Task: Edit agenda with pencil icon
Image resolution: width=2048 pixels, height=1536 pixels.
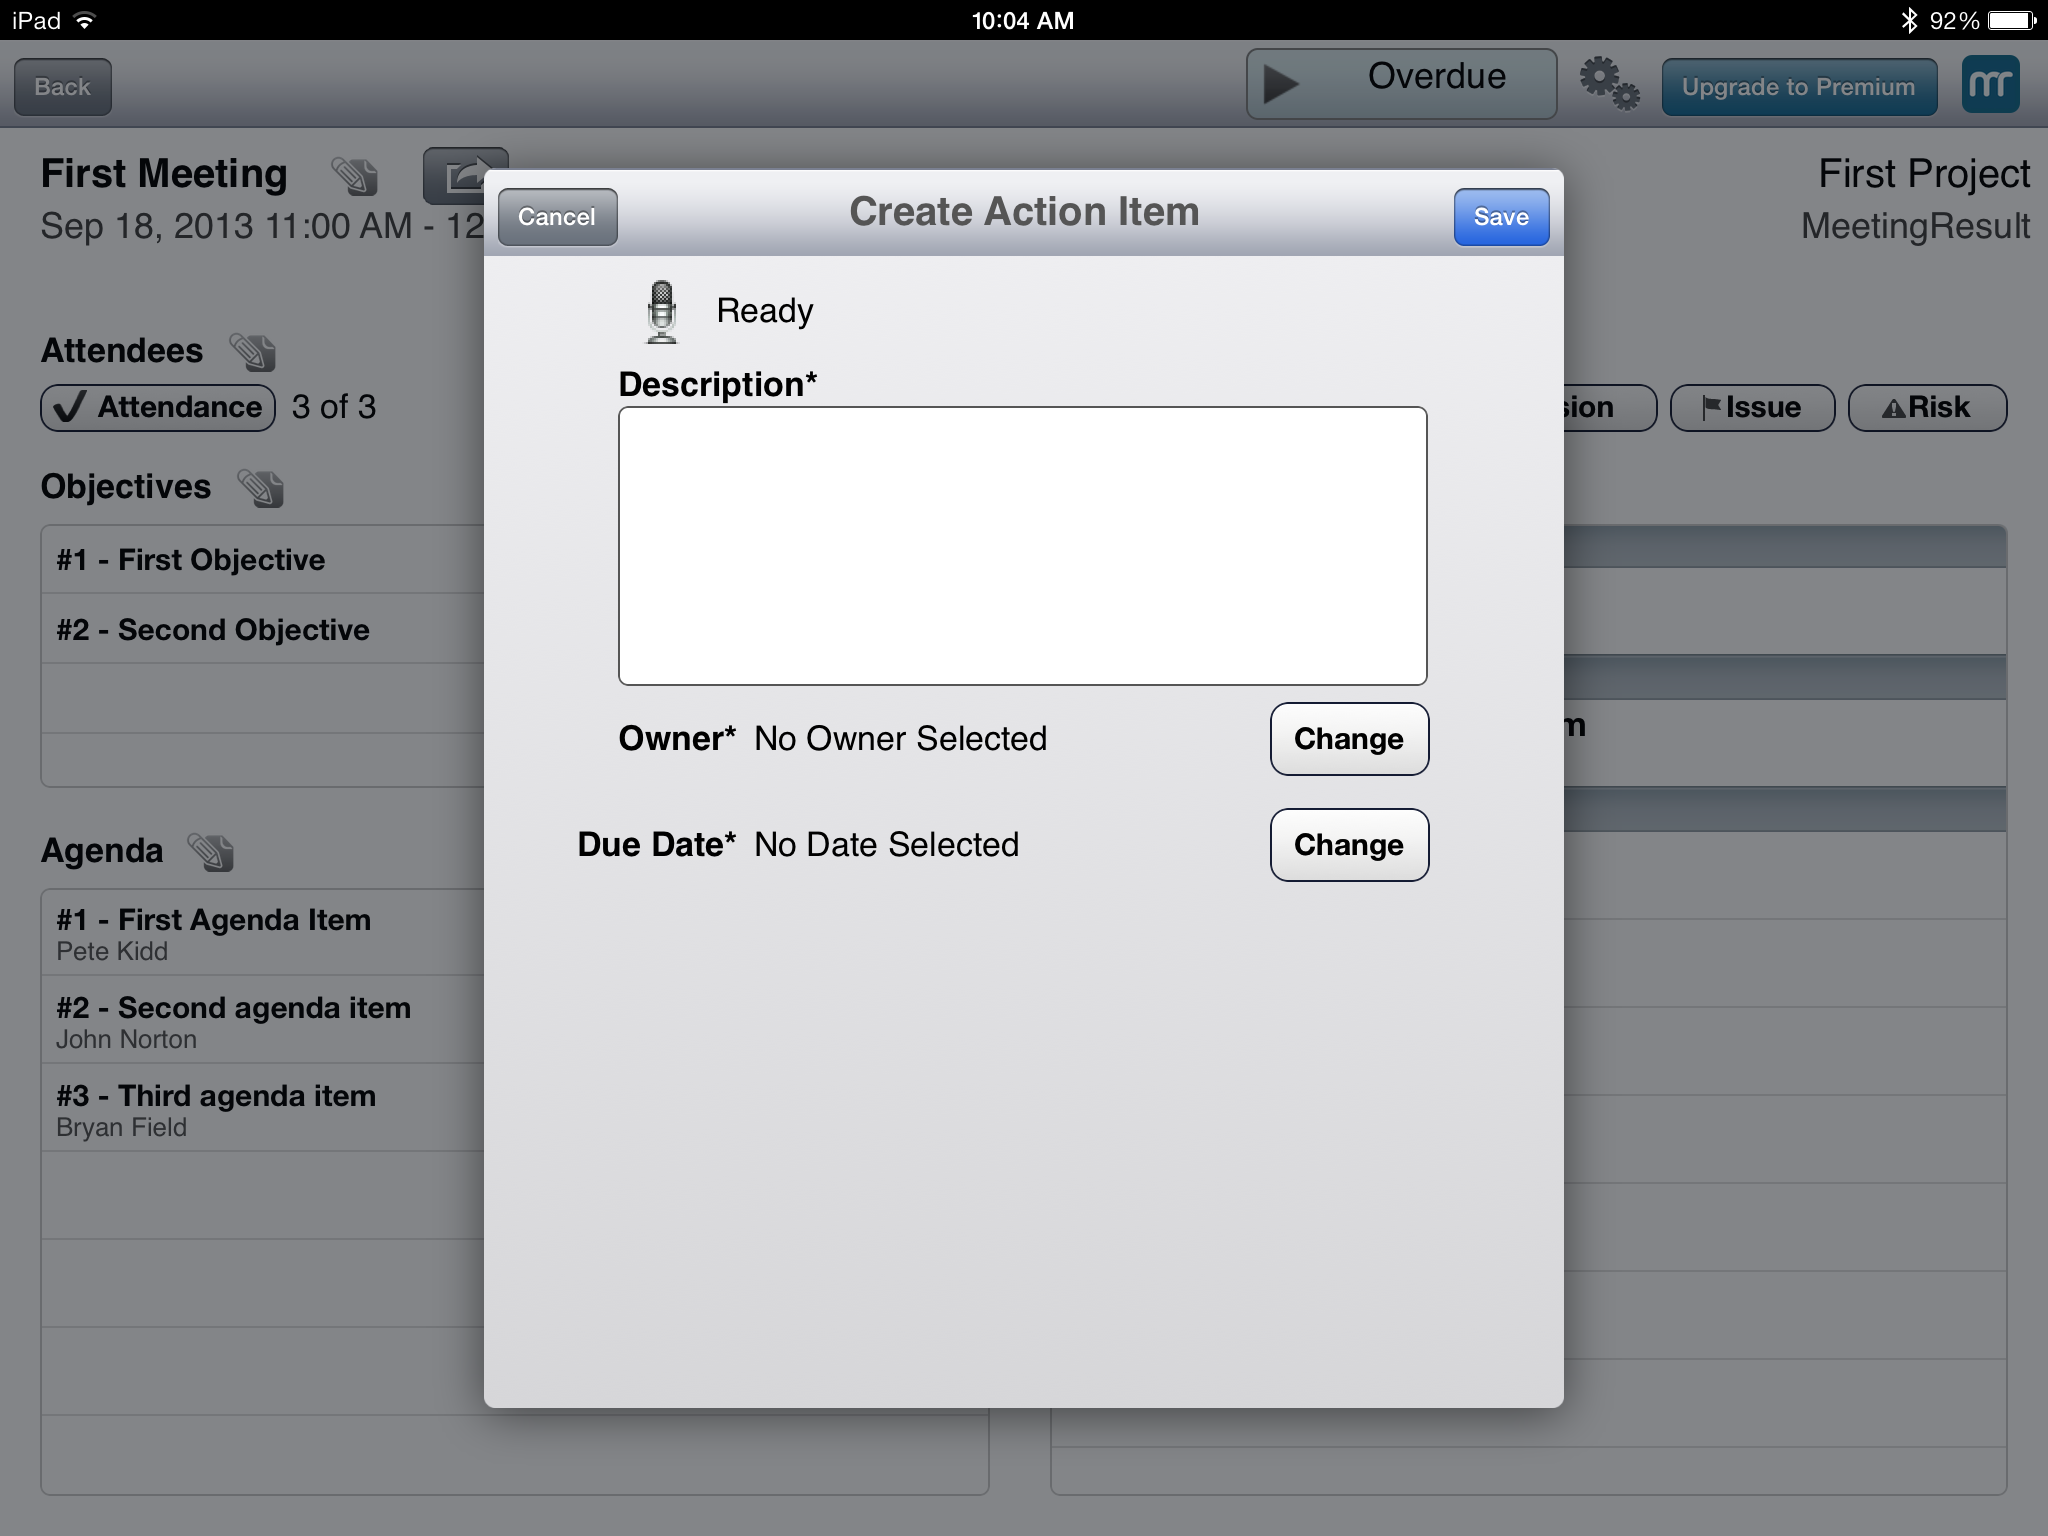Action: (x=211, y=852)
